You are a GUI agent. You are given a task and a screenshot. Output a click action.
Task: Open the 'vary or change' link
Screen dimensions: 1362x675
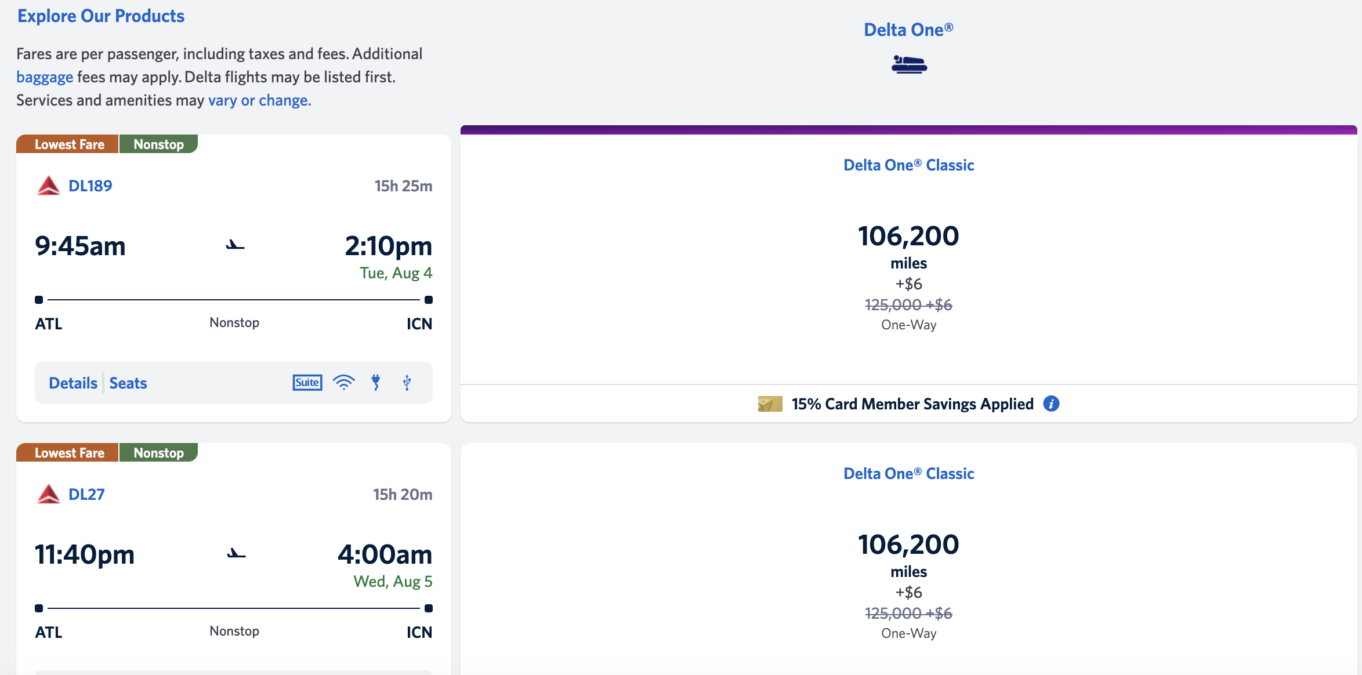click(x=259, y=100)
